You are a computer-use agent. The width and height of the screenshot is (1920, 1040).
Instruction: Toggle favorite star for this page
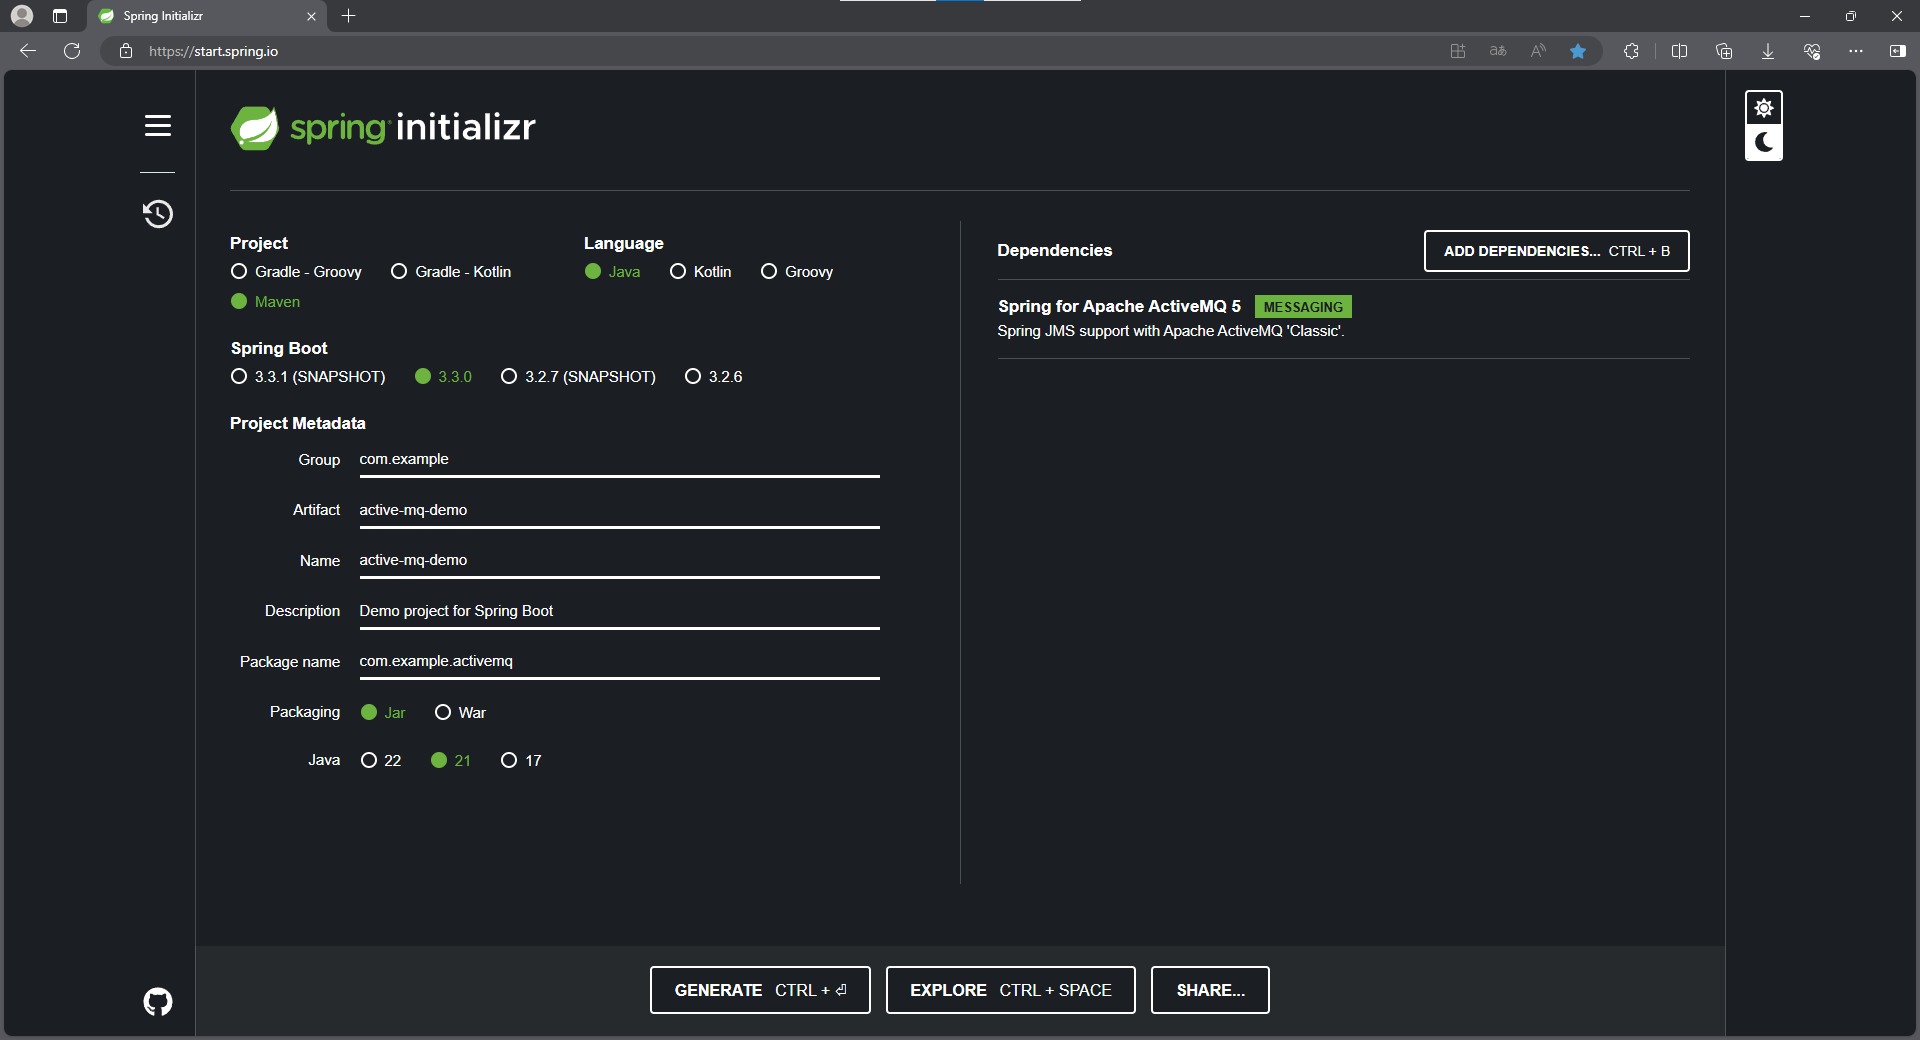click(x=1578, y=51)
